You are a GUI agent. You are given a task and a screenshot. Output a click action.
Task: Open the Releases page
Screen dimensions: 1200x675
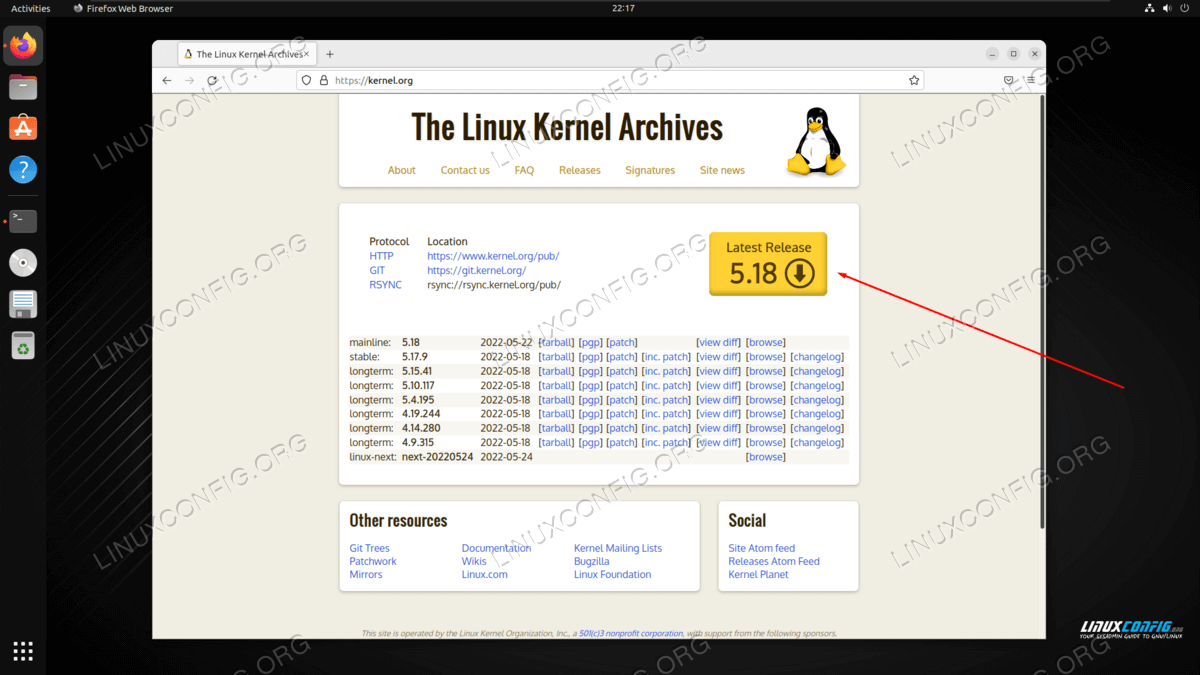pyautogui.click(x=580, y=170)
